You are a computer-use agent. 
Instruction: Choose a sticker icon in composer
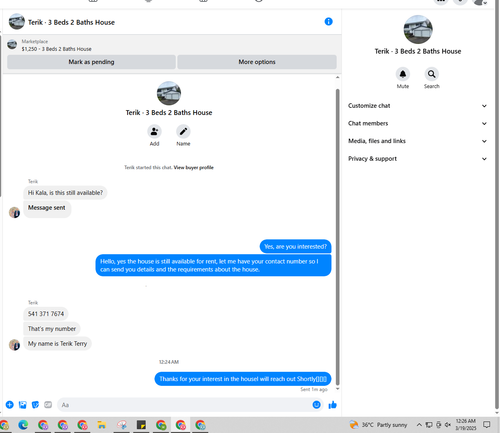pyautogui.click(x=35, y=405)
